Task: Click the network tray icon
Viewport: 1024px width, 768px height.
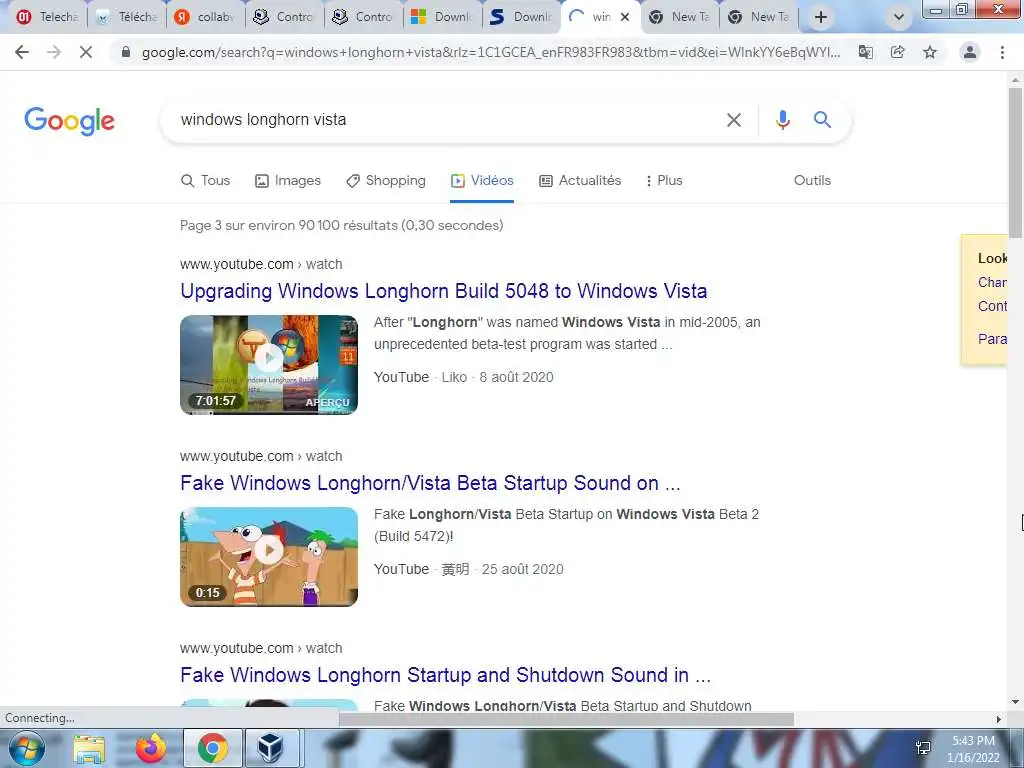Action: point(923,748)
